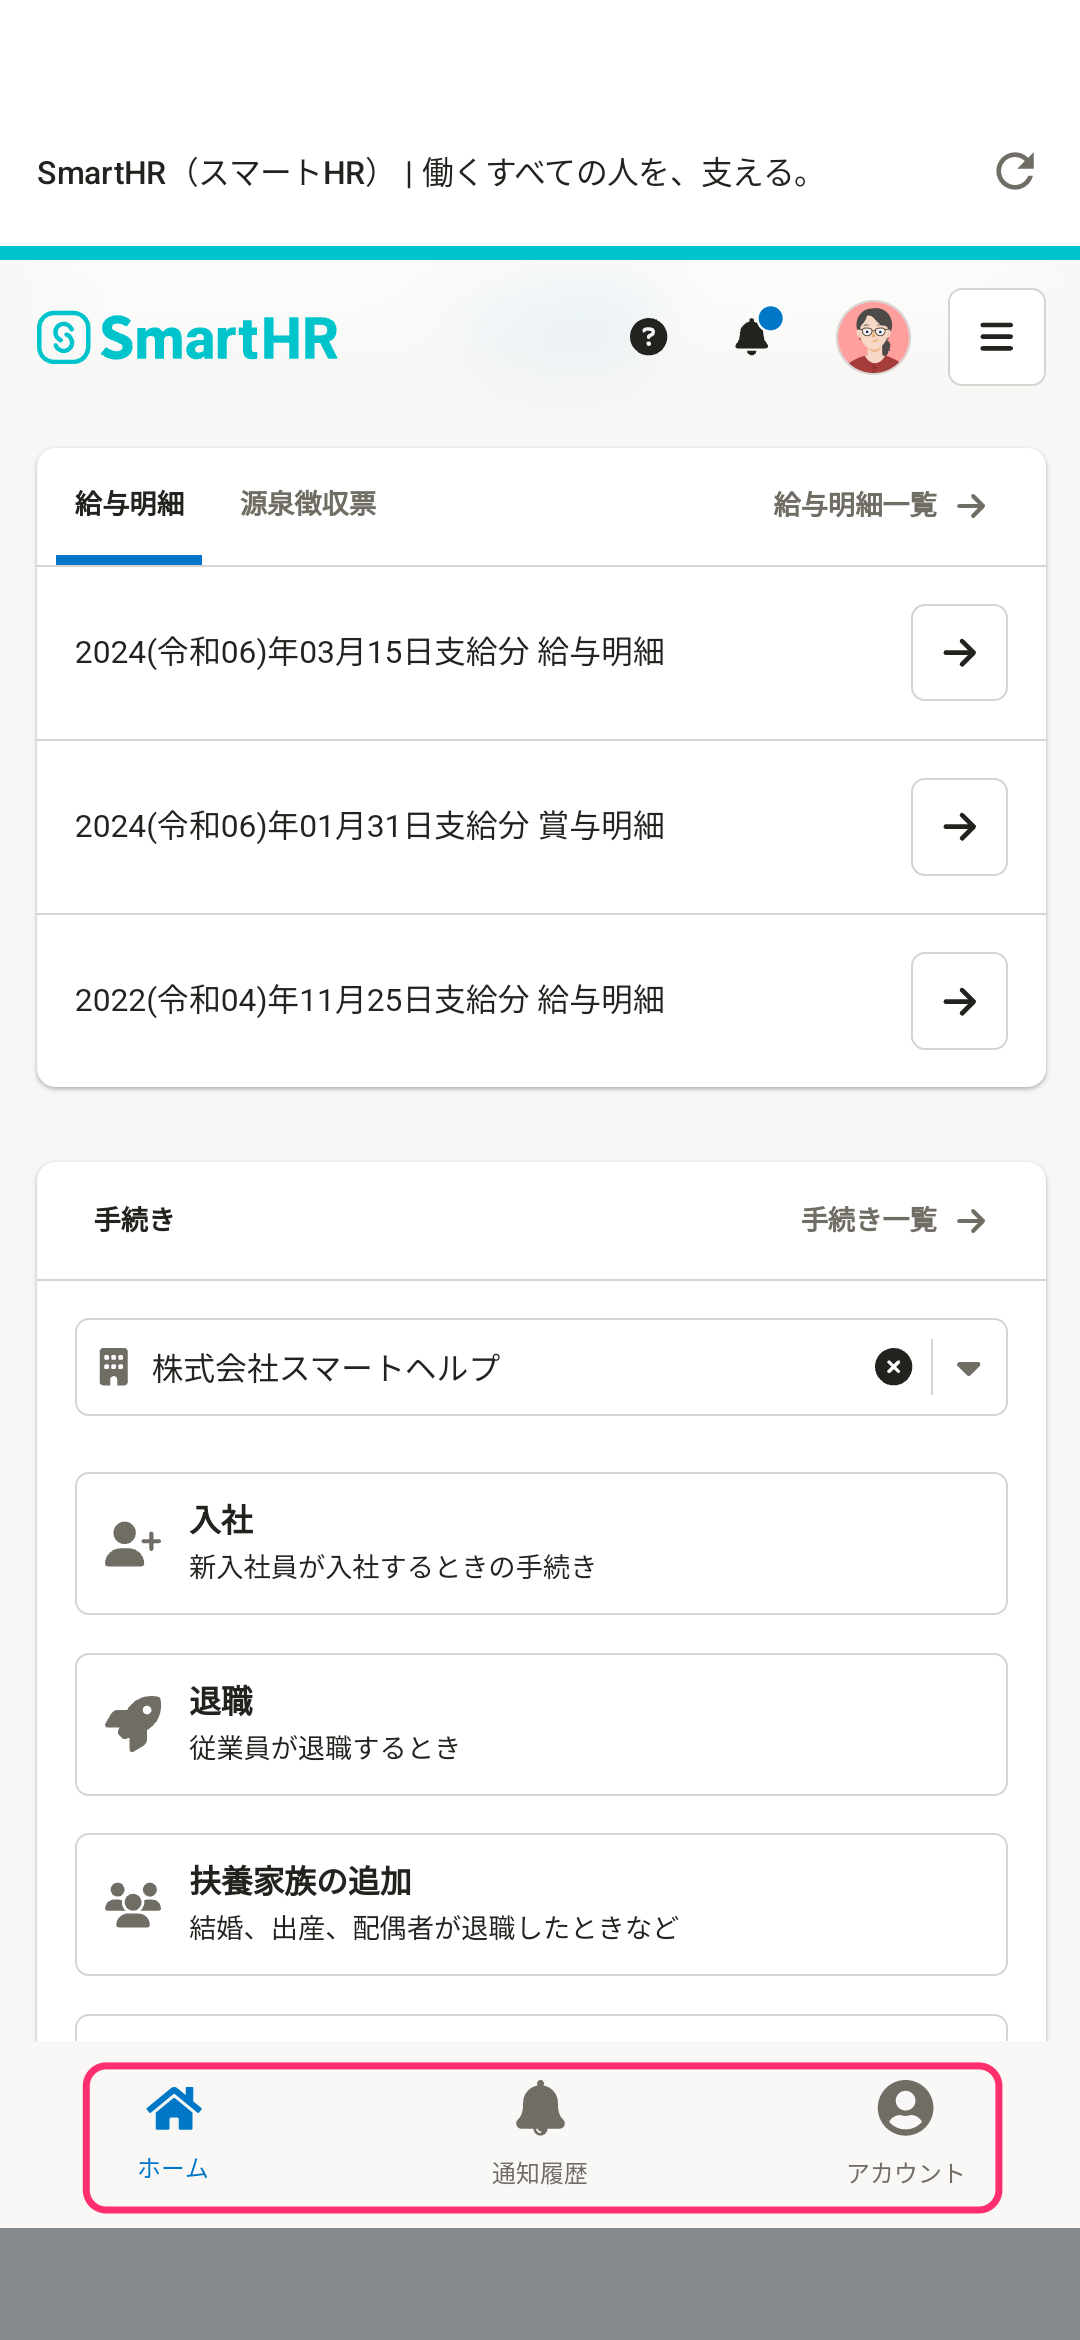Open the 給与明細一覧 link

(x=880, y=505)
